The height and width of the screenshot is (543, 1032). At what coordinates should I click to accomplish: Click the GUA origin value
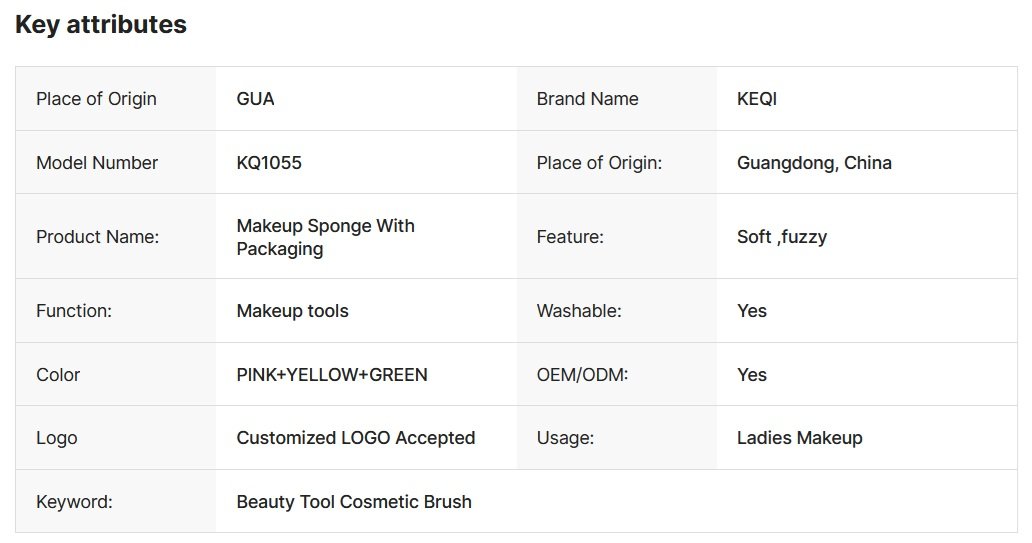(255, 99)
